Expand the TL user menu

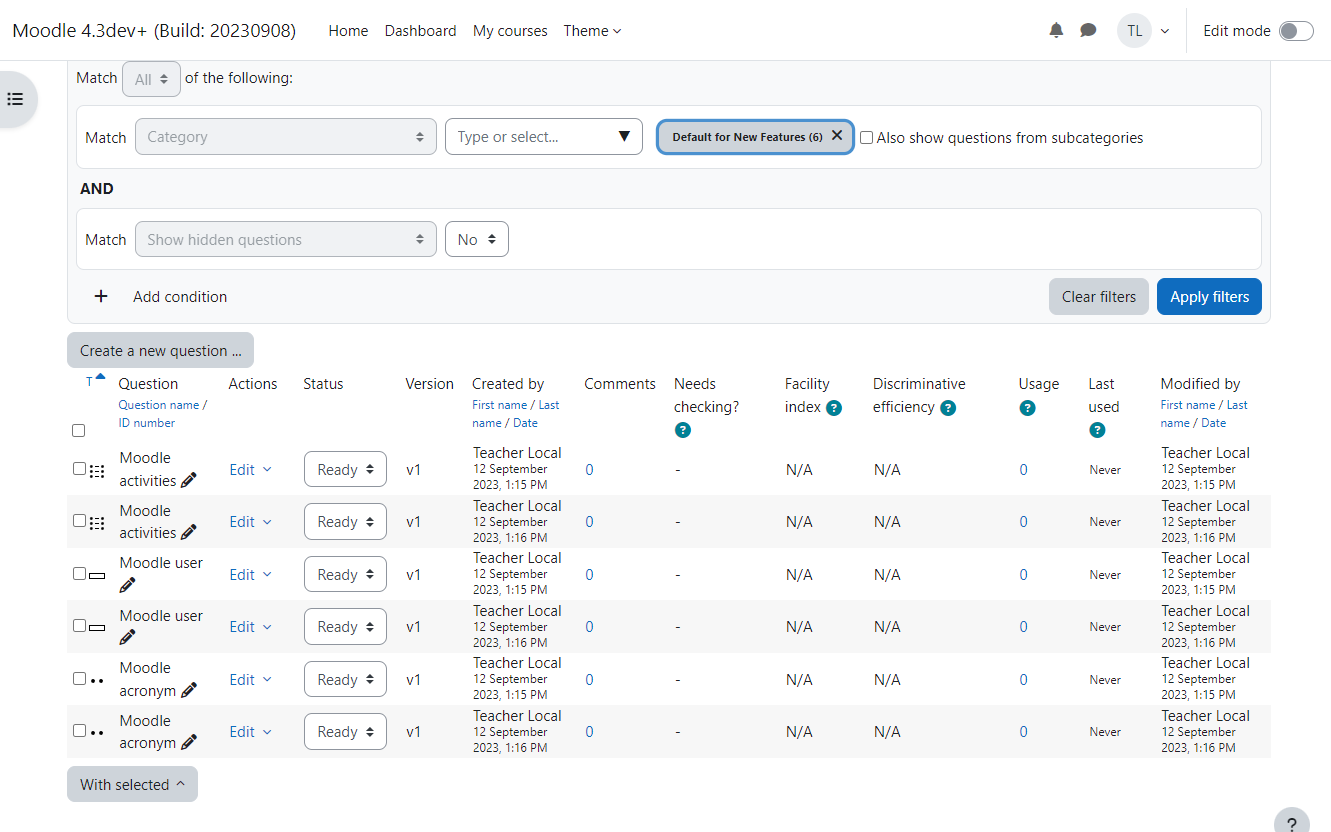pyautogui.click(x=1143, y=31)
